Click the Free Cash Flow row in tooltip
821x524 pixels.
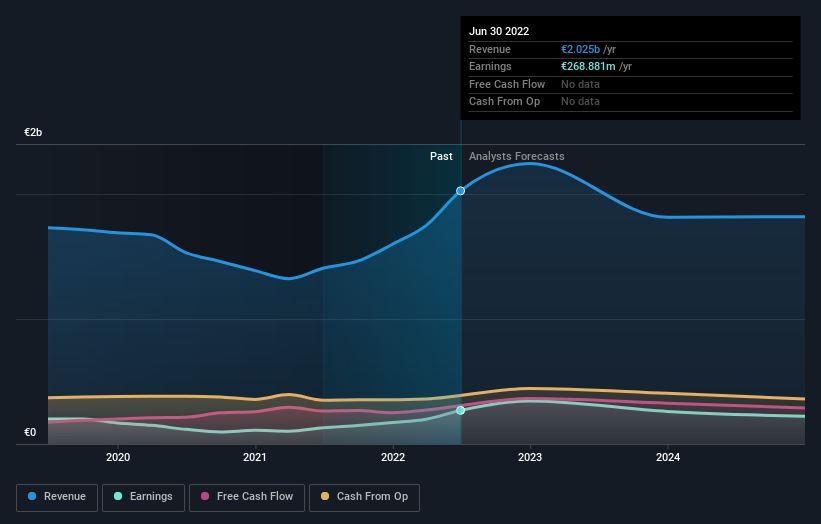pos(630,84)
